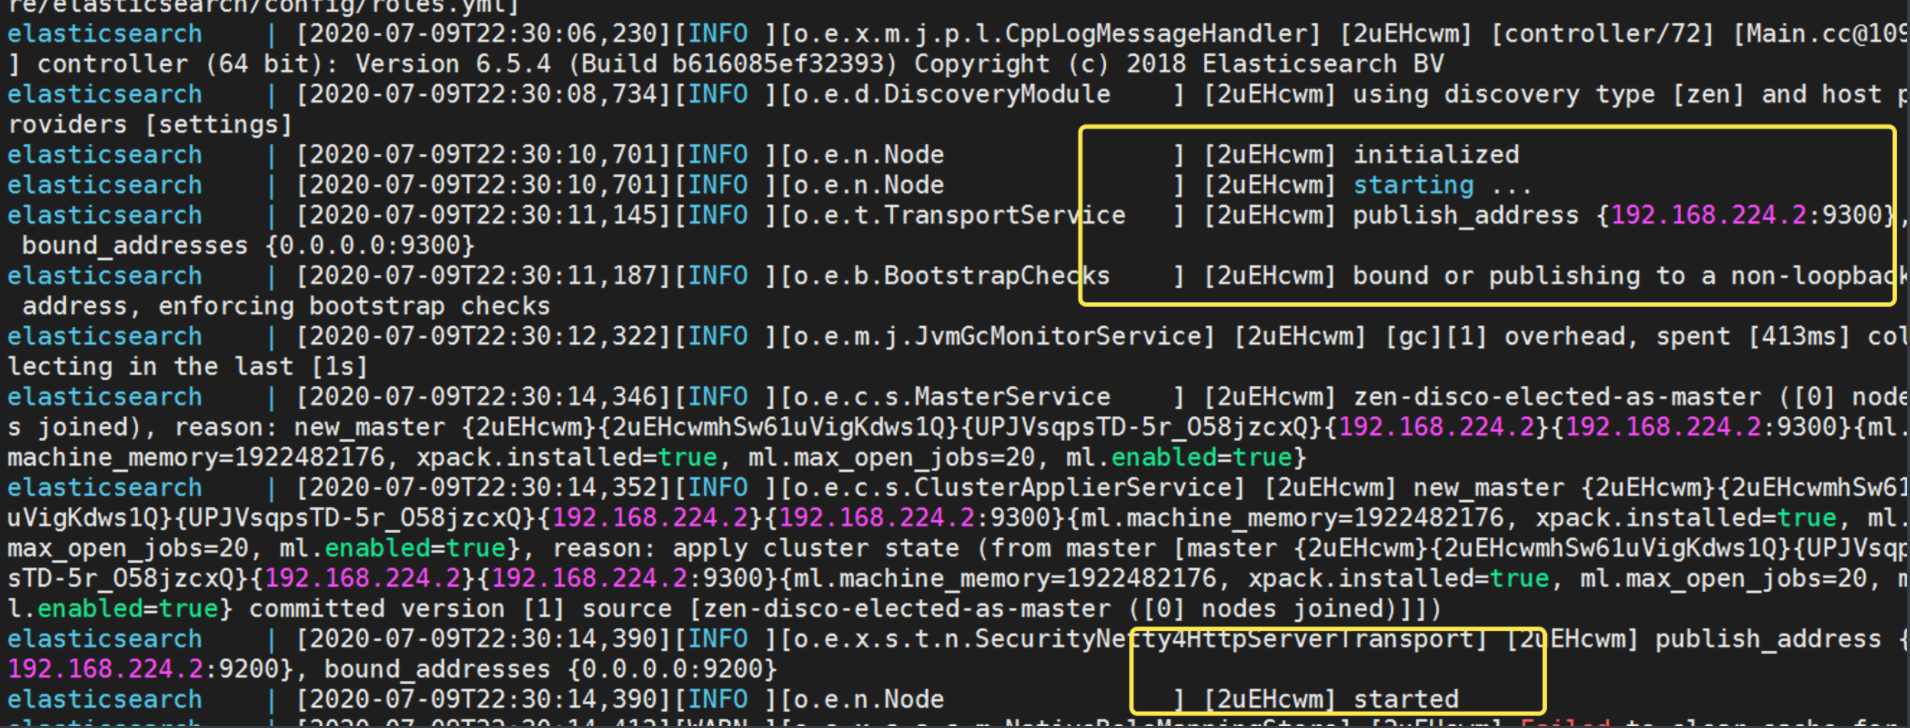Select 'bound_addresses {0.0.0.0:9200}' text
Image resolution: width=1910 pixels, height=728 pixels.
(550, 669)
